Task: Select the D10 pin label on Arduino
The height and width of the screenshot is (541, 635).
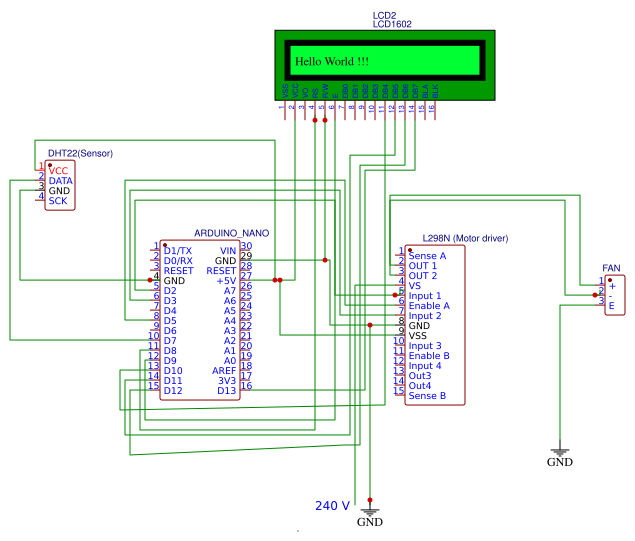Action: 173,371
